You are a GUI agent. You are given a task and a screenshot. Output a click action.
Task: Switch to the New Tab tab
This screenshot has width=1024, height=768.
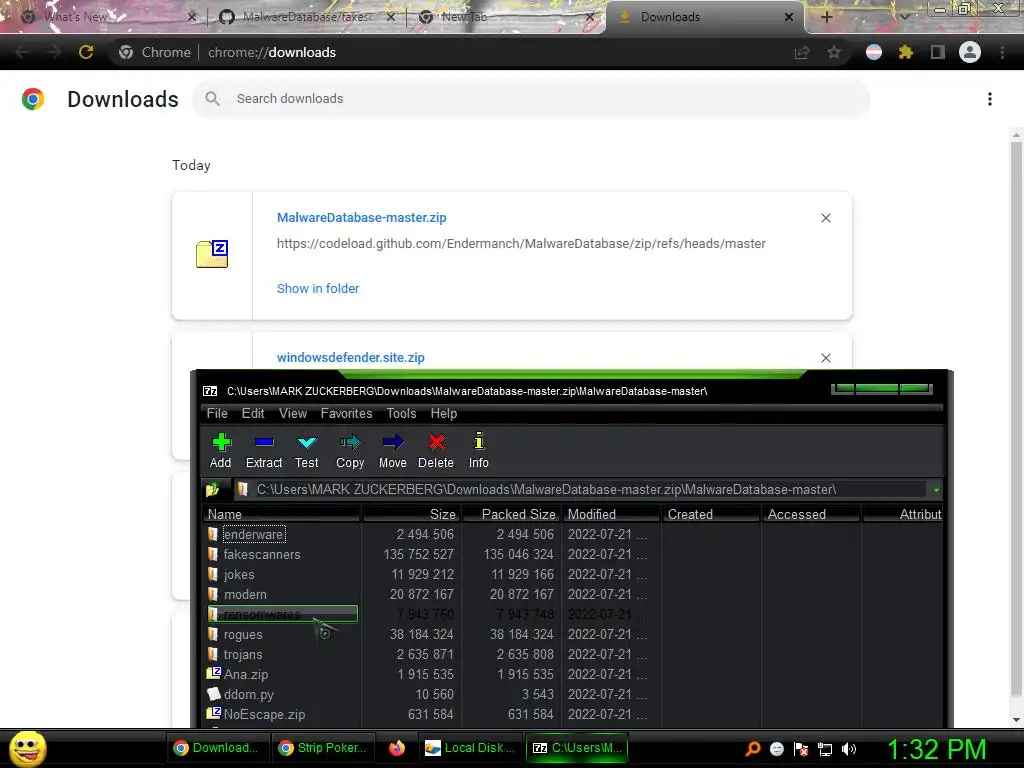506,17
